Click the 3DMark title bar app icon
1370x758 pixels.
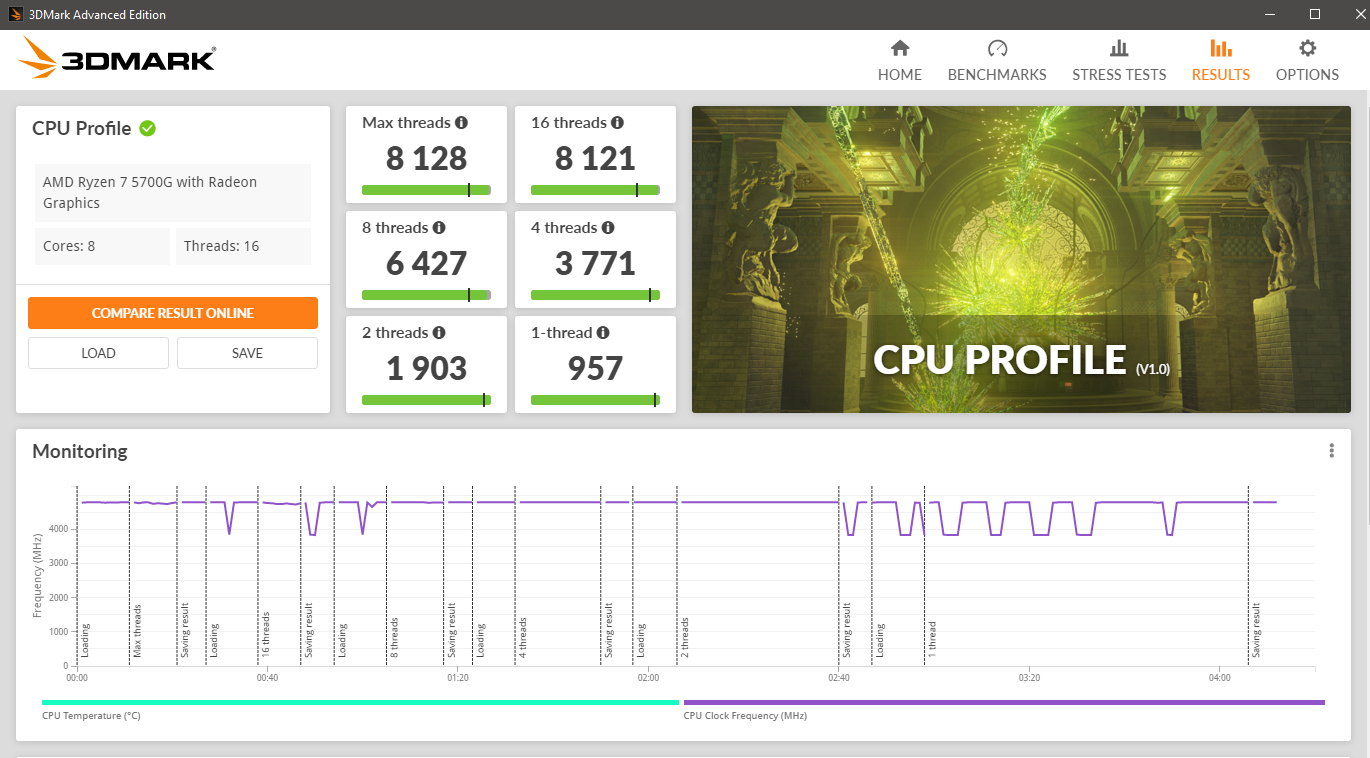pos(15,14)
